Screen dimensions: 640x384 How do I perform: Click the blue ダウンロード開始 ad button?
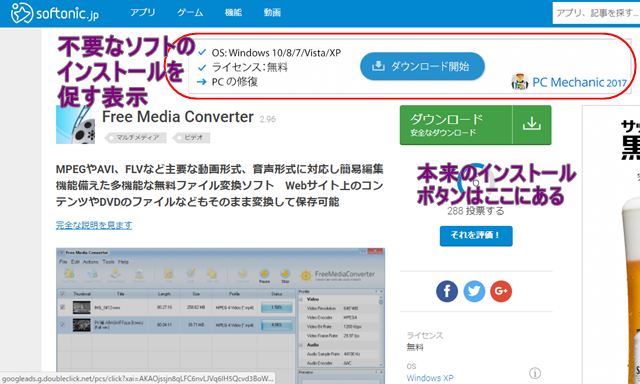click(x=422, y=66)
